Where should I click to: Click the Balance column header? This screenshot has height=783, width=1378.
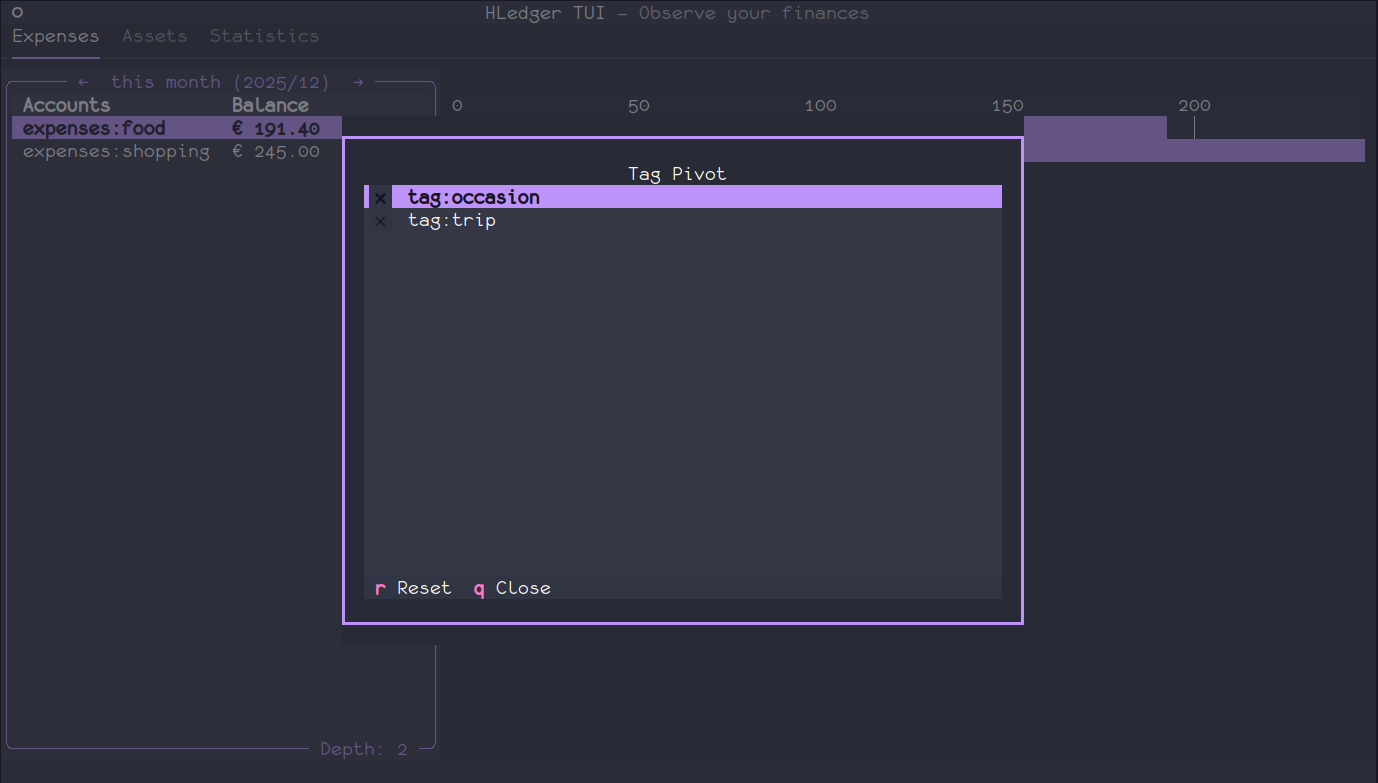click(x=270, y=105)
